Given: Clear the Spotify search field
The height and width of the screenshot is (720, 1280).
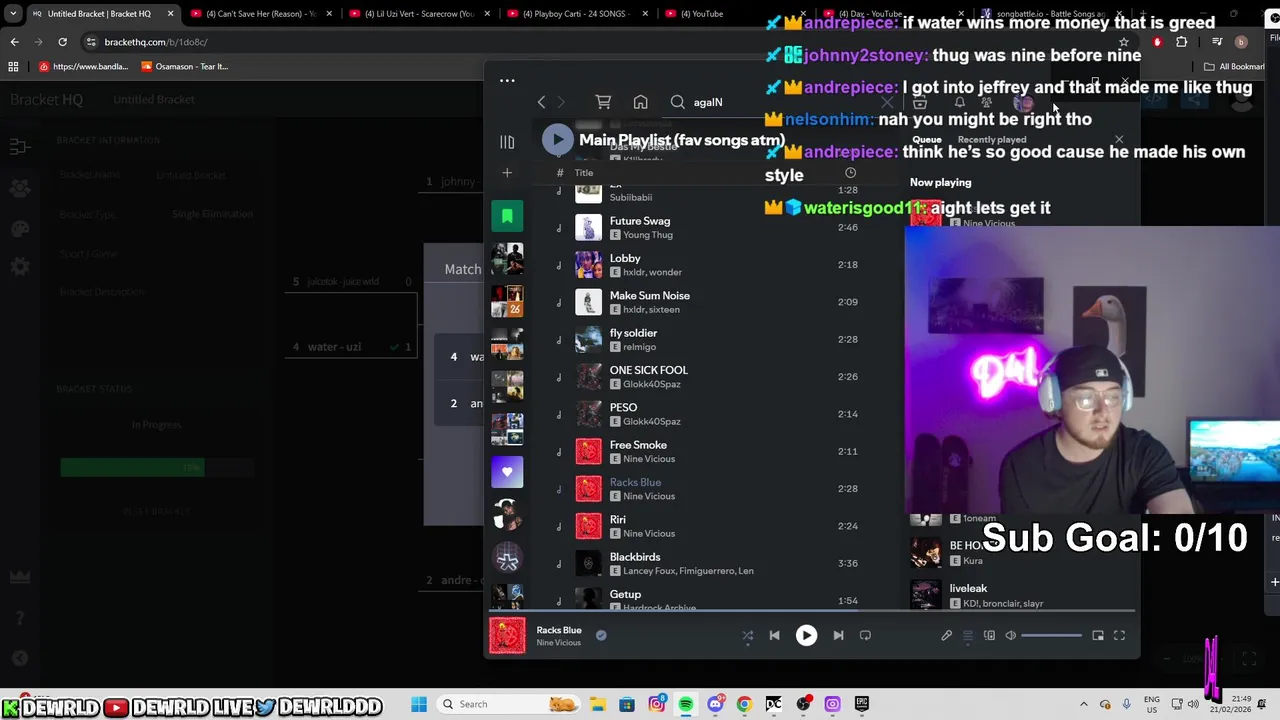Looking at the screenshot, I should [x=887, y=102].
